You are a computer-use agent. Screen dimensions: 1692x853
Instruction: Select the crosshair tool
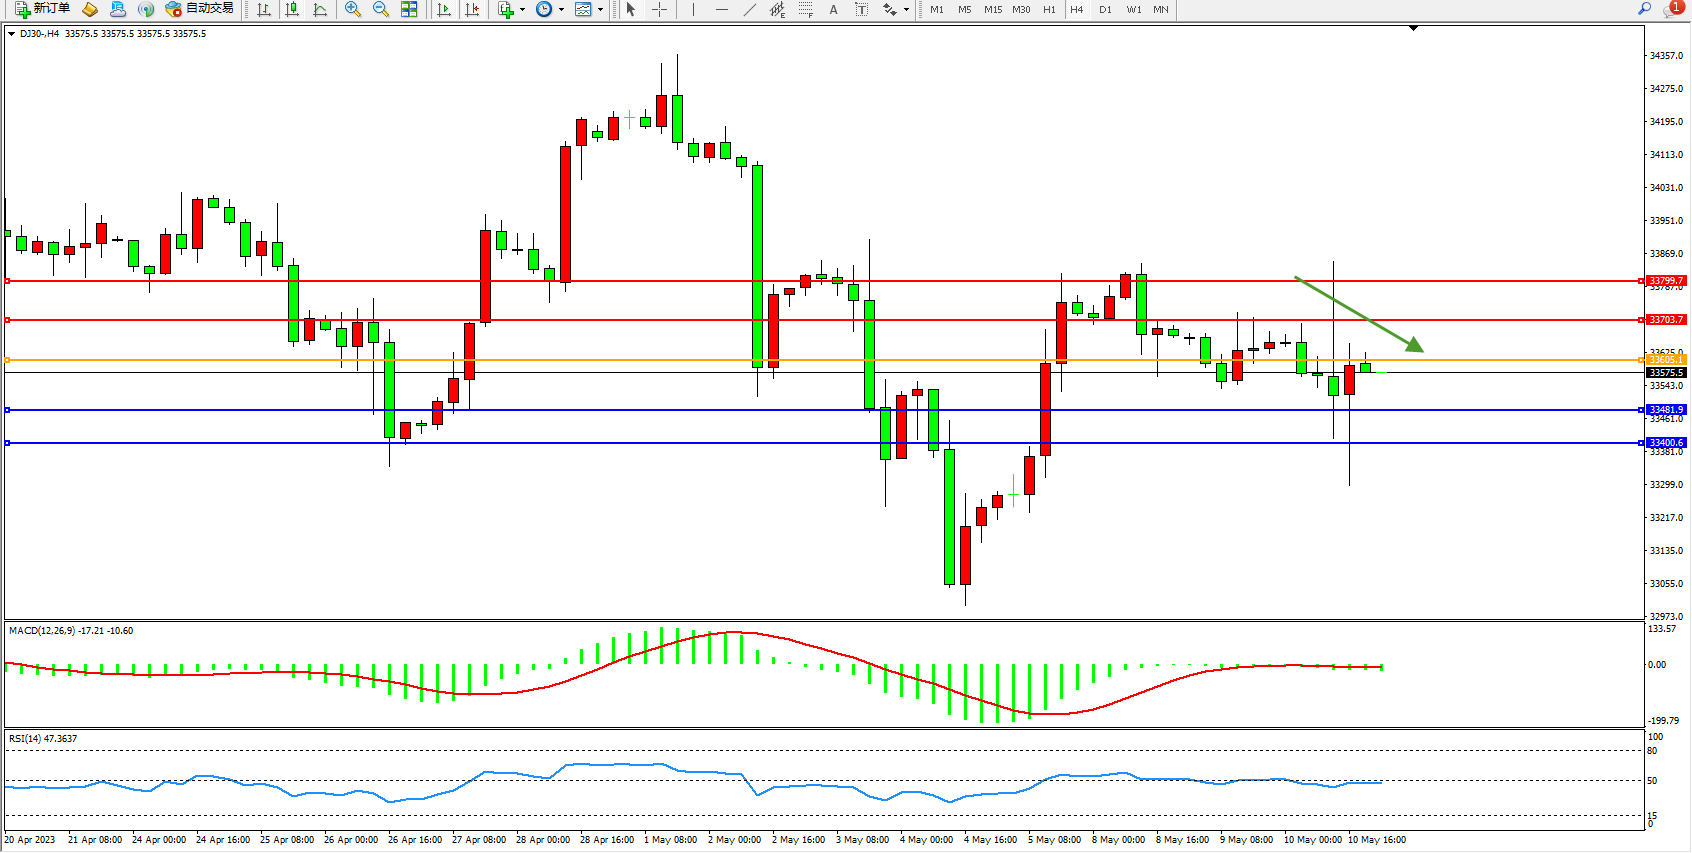[x=660, y=9]
